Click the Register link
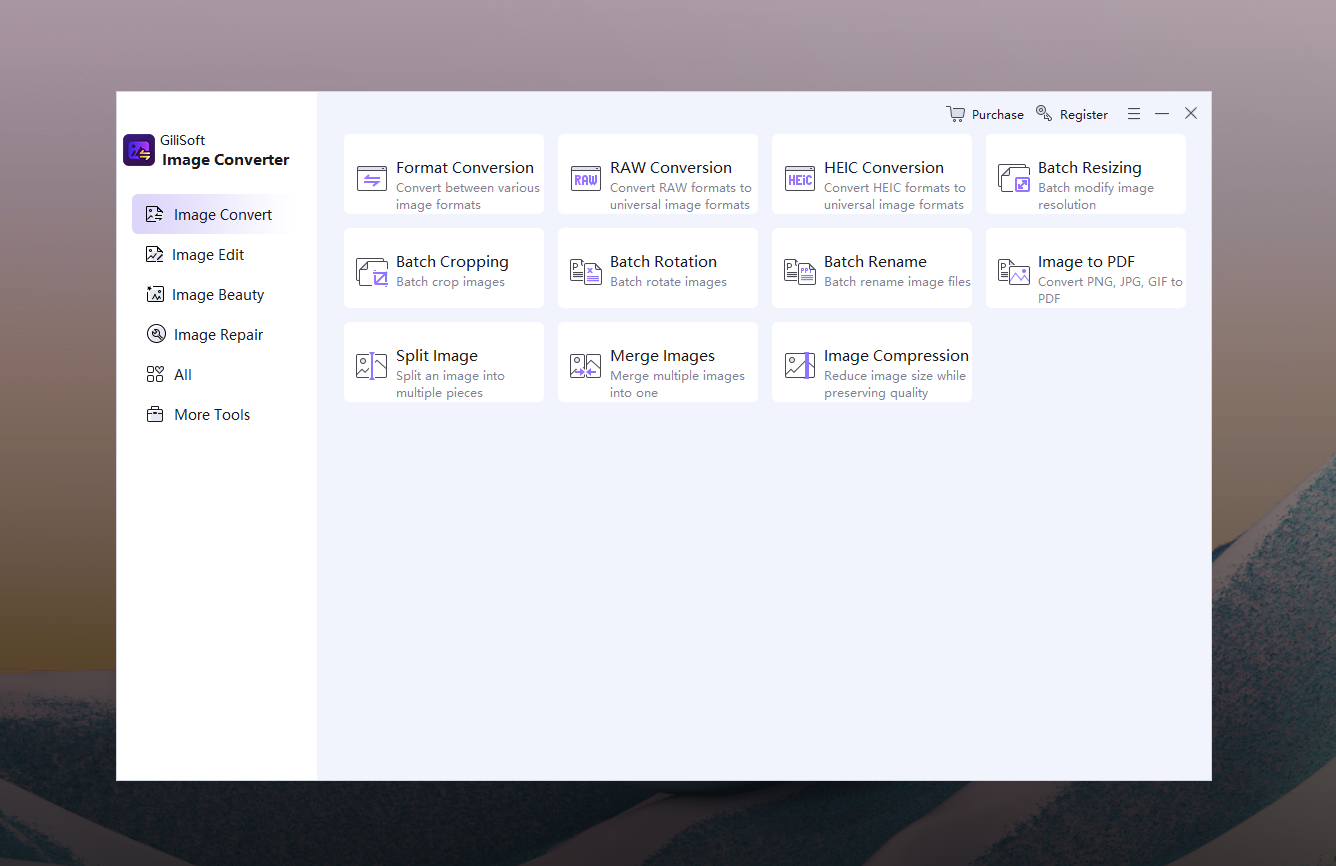This screenshot has width=1336, height=866. [1072, 114]
